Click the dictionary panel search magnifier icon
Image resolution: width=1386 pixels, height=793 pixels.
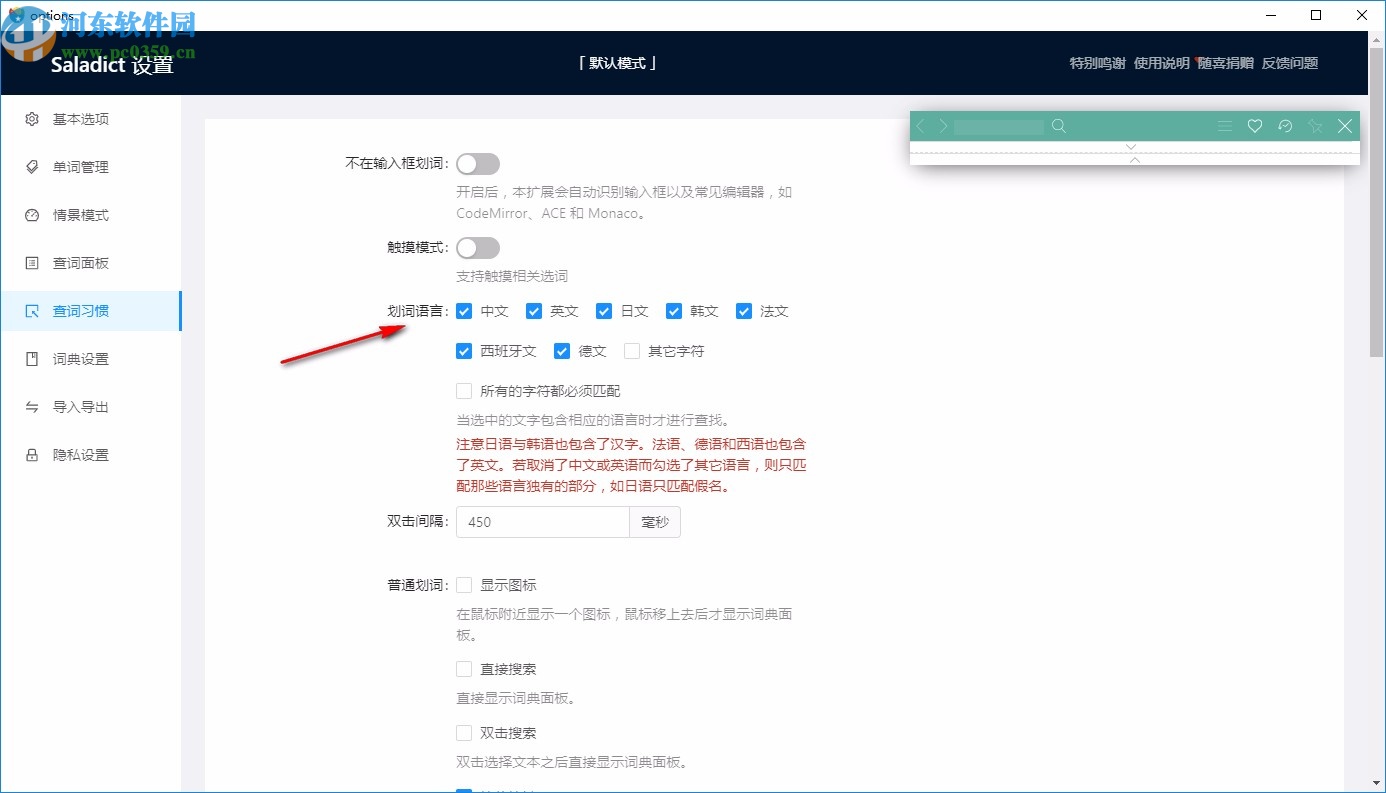(1059, 126)
